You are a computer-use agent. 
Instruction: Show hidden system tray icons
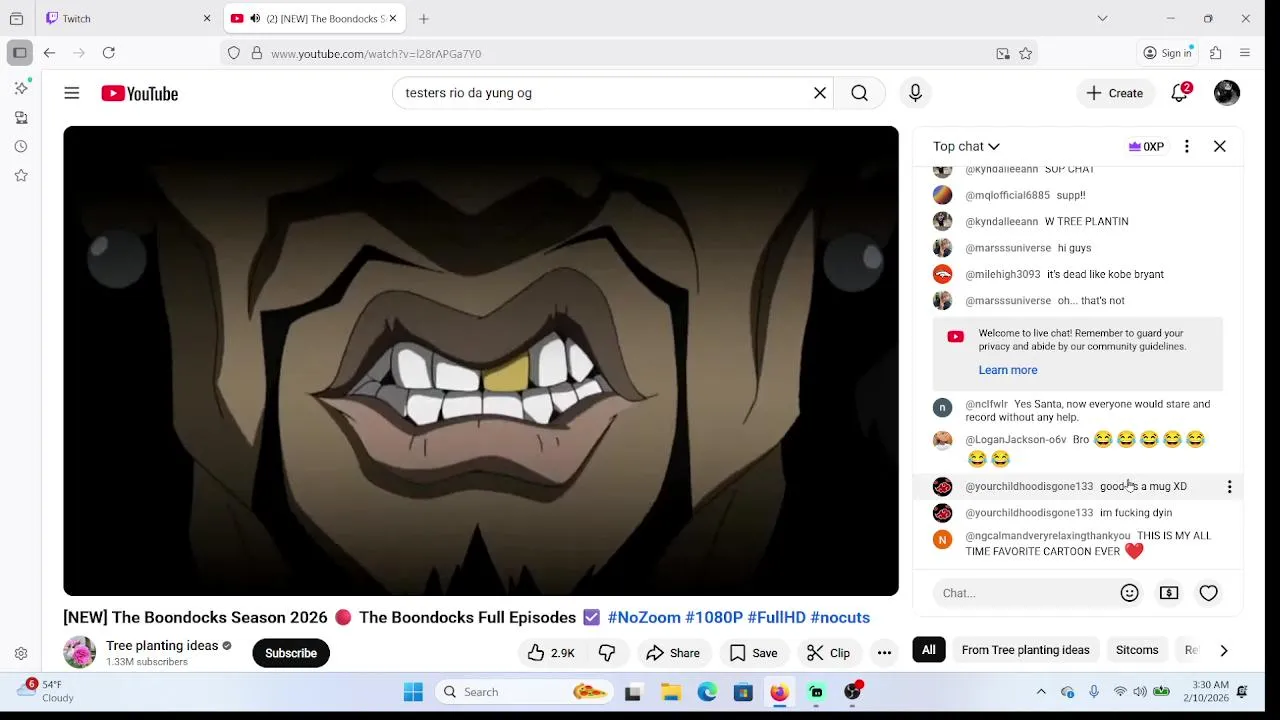(x=1041, y=692)
